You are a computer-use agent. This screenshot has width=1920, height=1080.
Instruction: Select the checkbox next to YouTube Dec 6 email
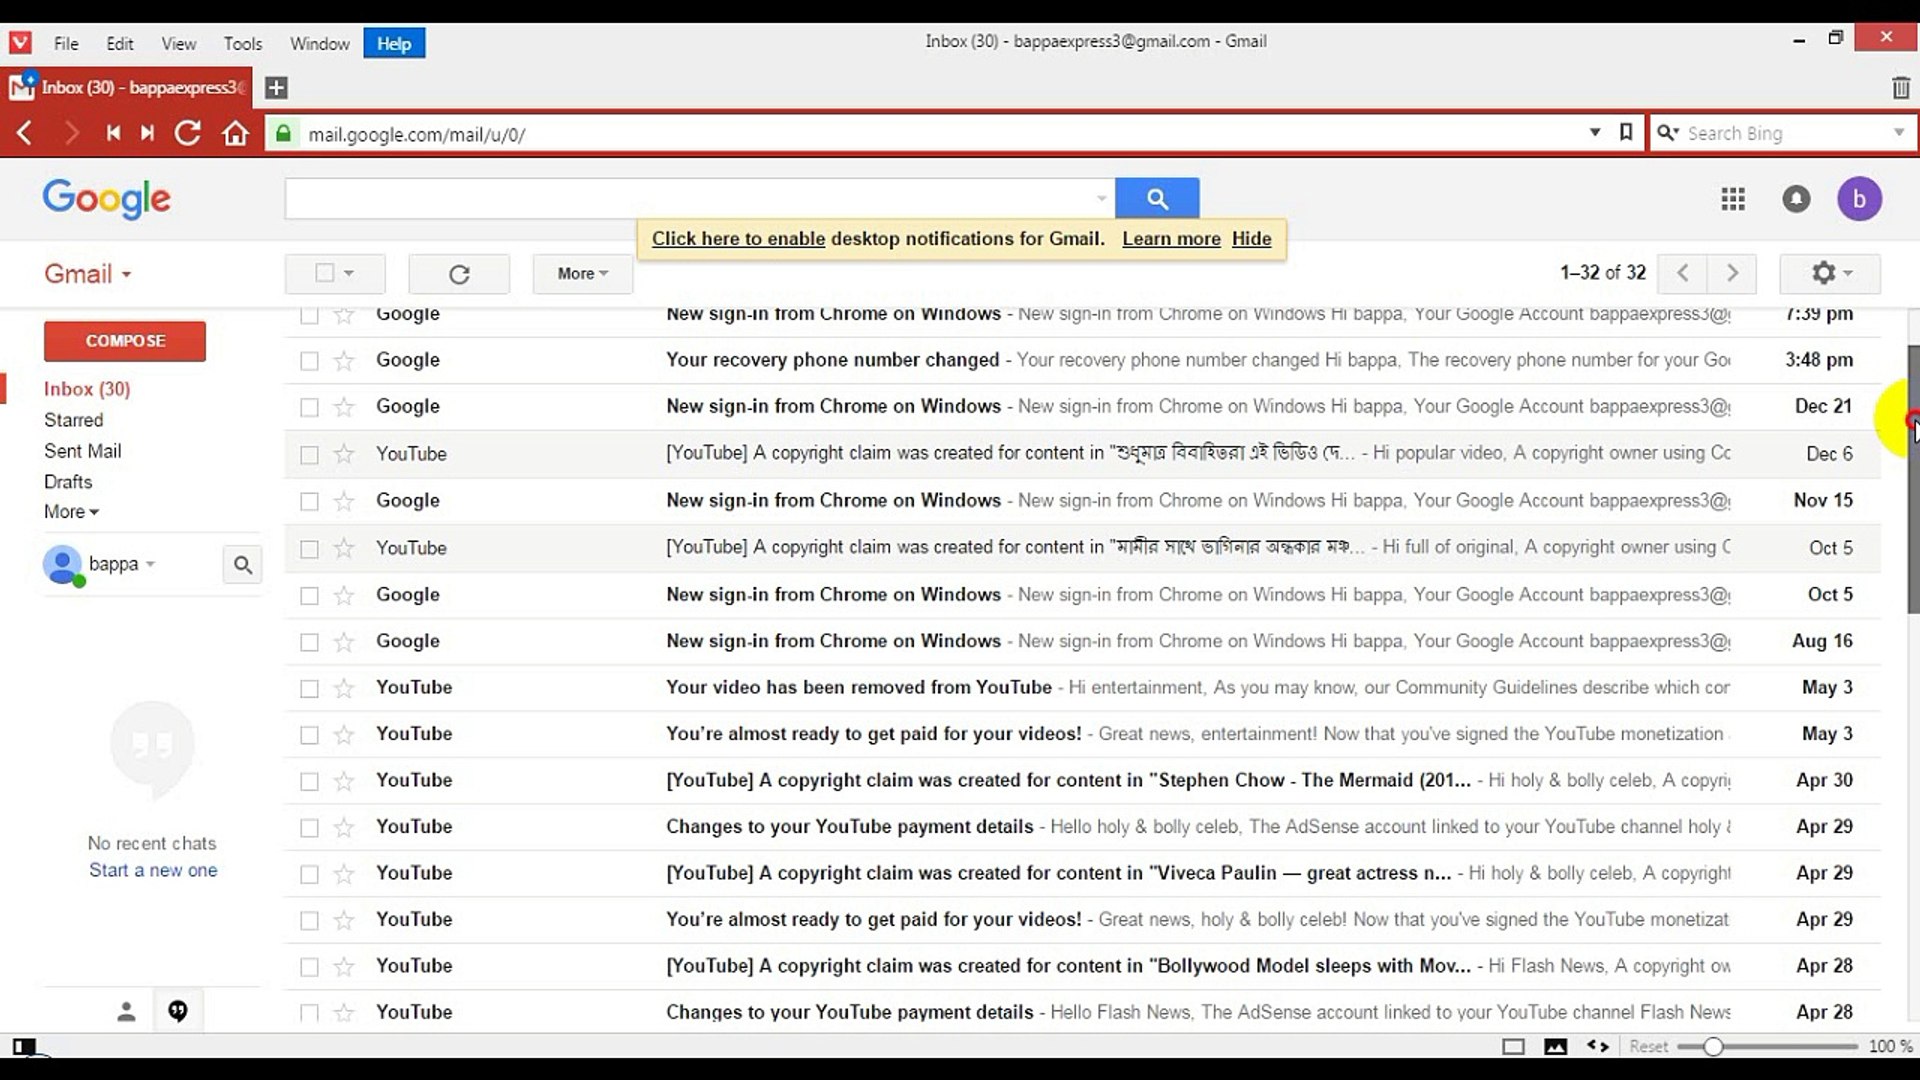coord(308,453)
